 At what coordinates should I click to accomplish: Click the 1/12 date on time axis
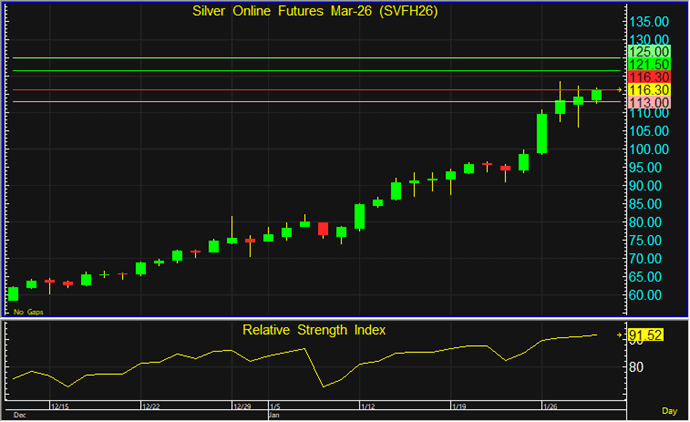(x=366, y=407)
